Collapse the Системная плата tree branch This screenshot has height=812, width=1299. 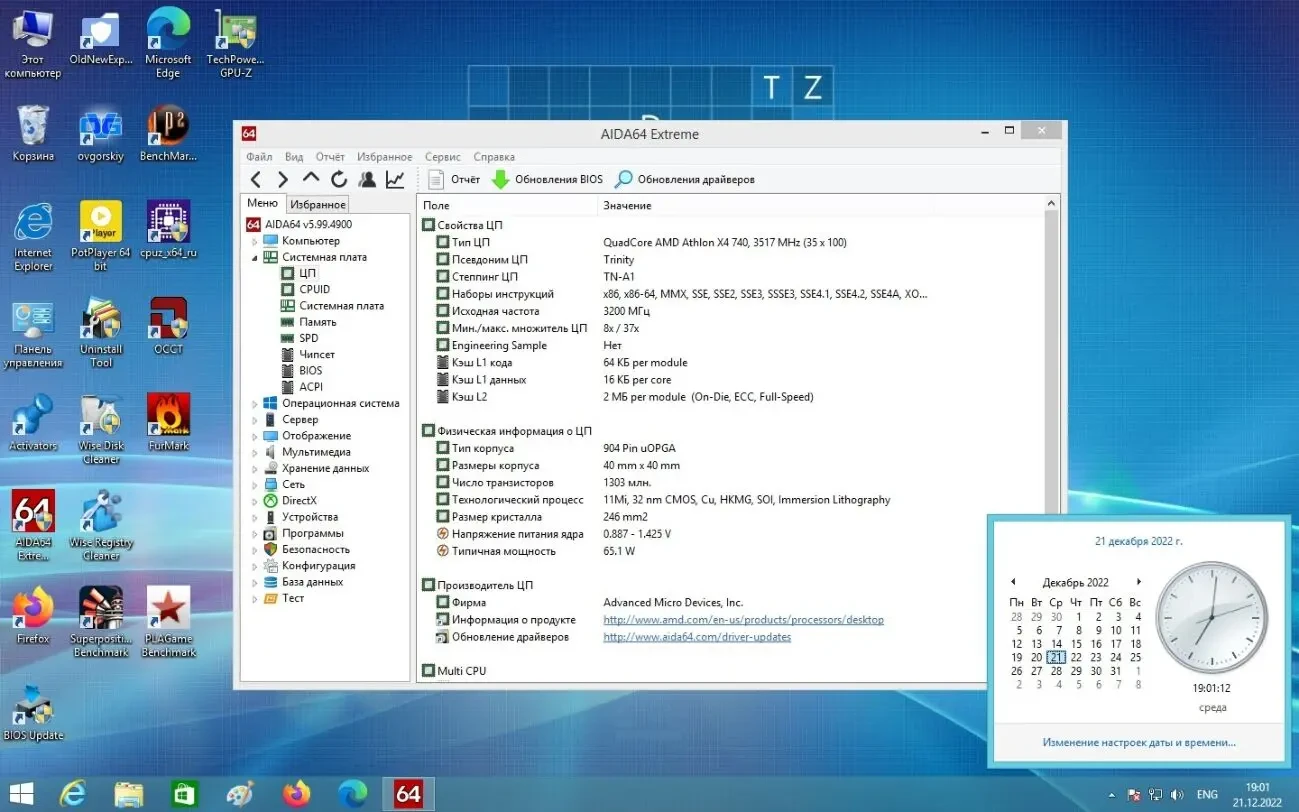[256, 257]
